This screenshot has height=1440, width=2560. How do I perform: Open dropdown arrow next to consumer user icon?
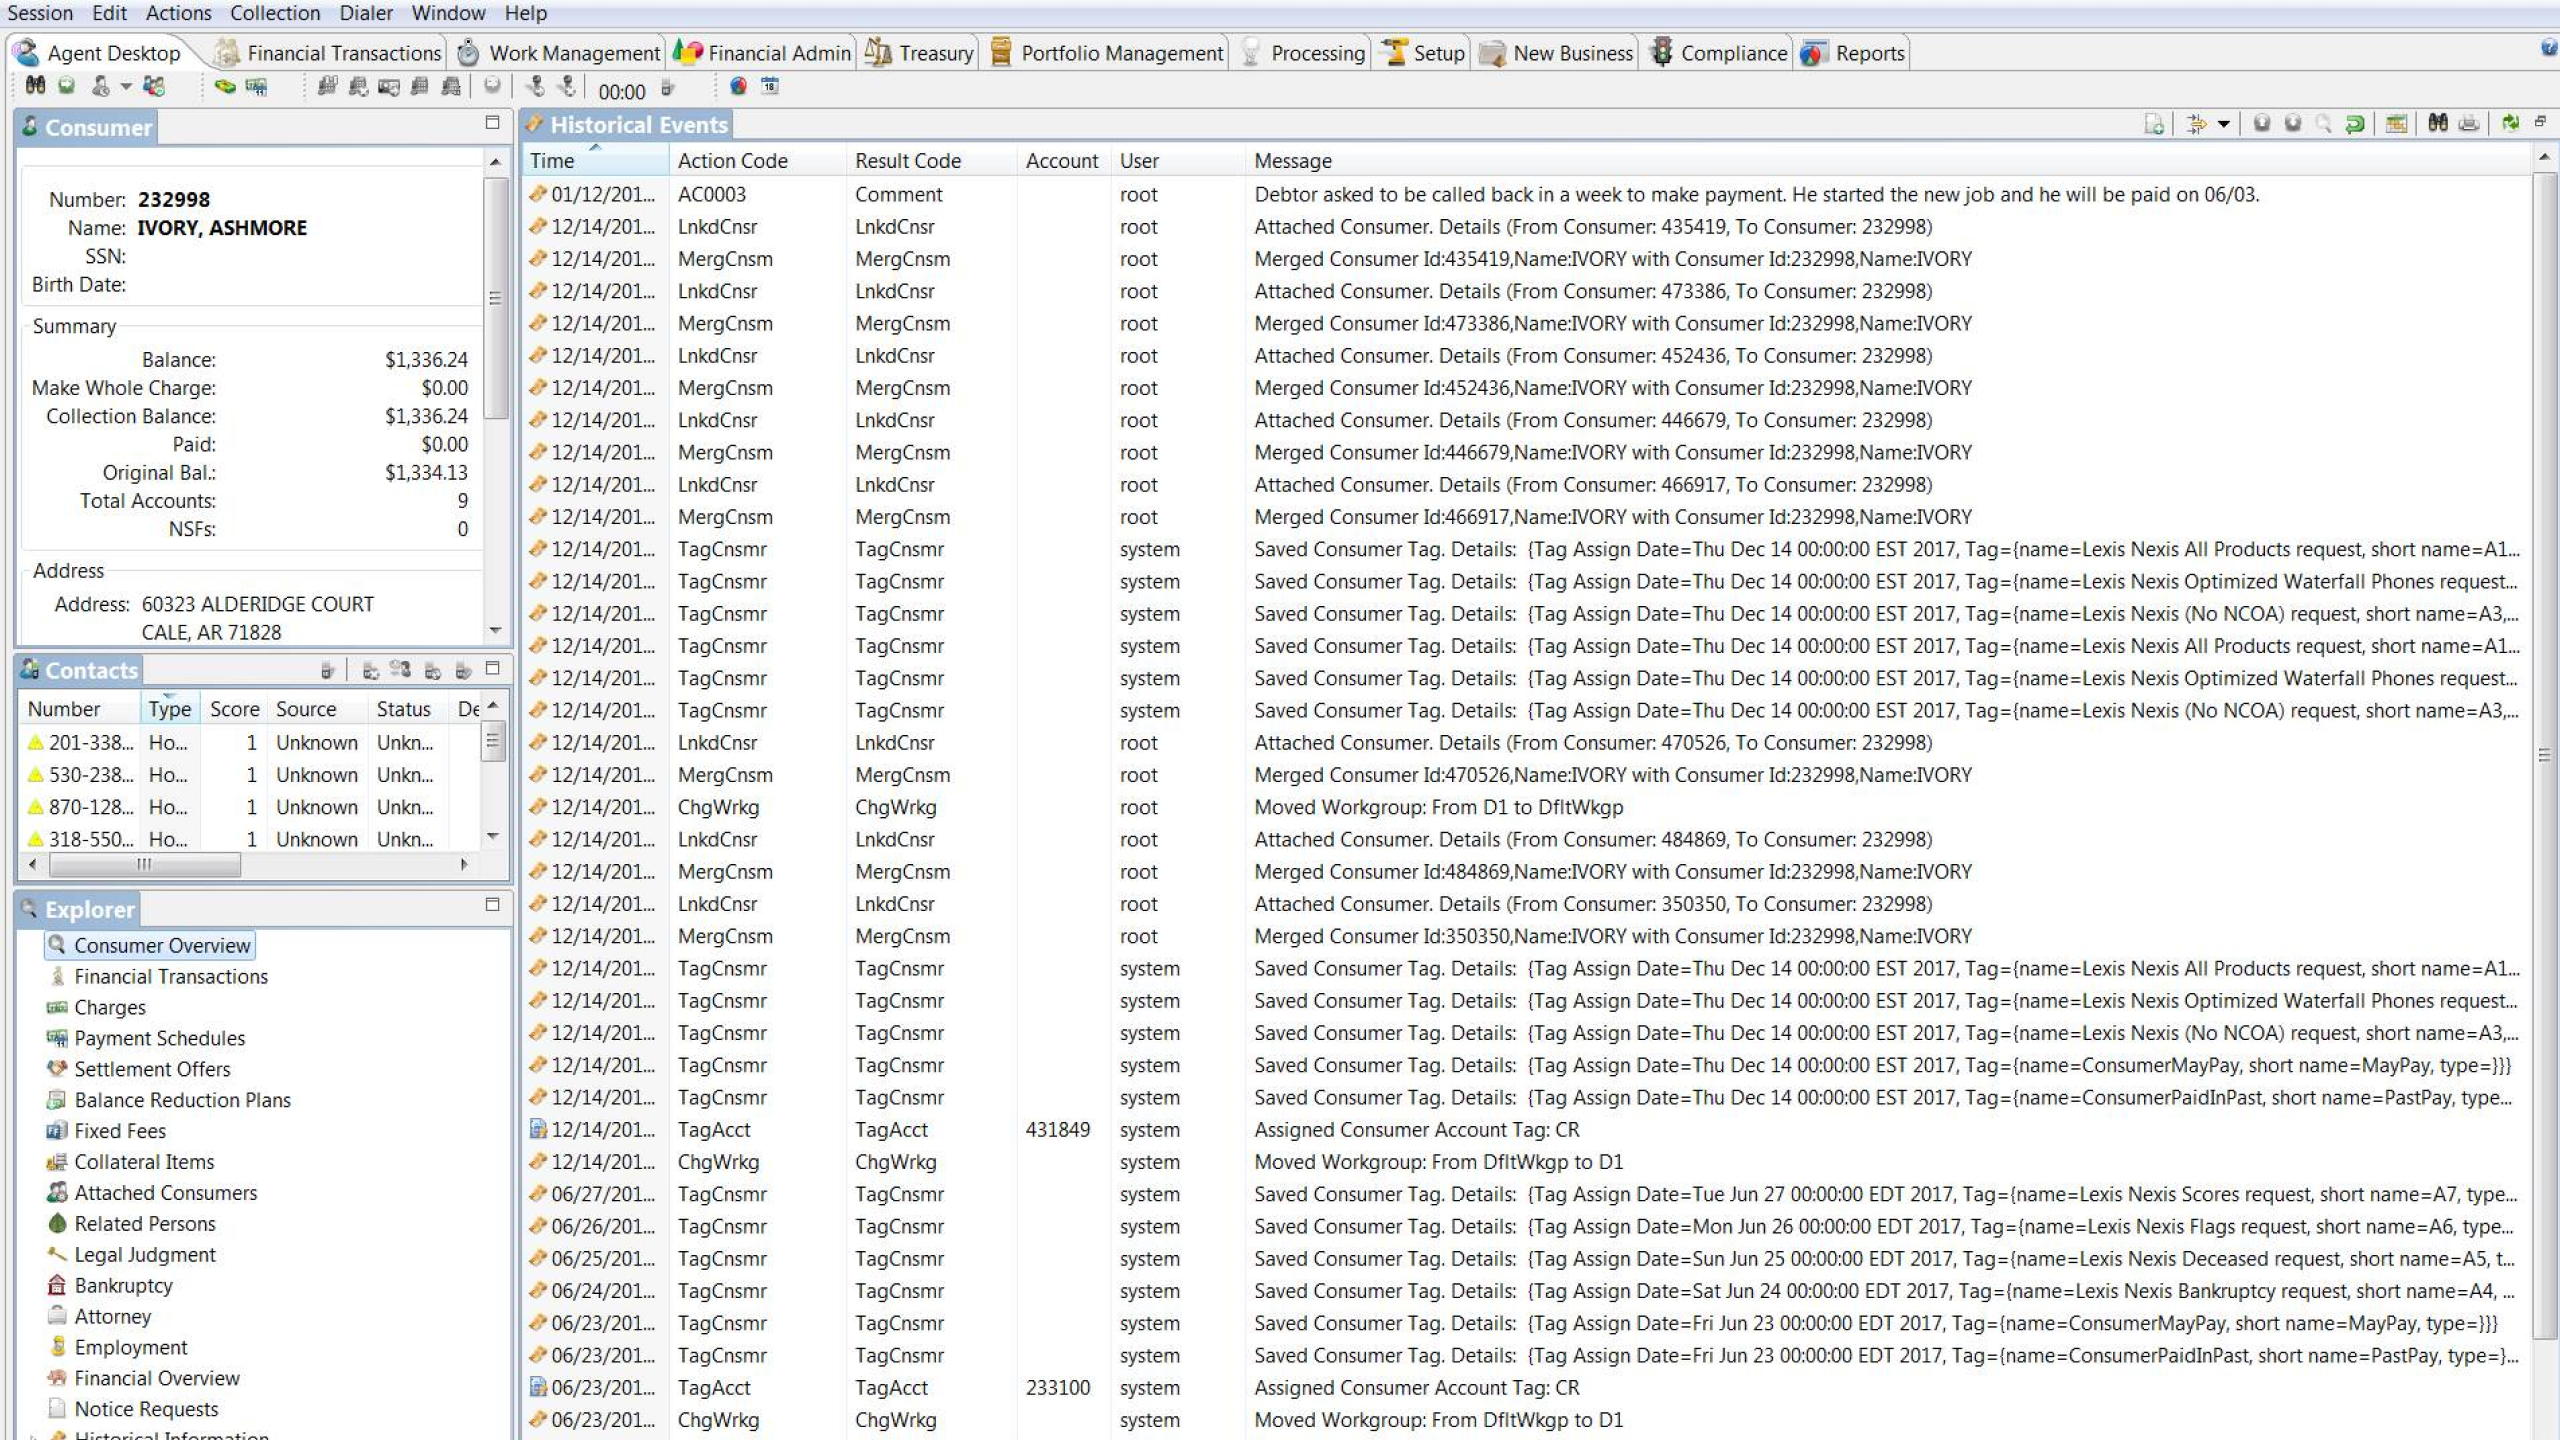click(126, 88)
